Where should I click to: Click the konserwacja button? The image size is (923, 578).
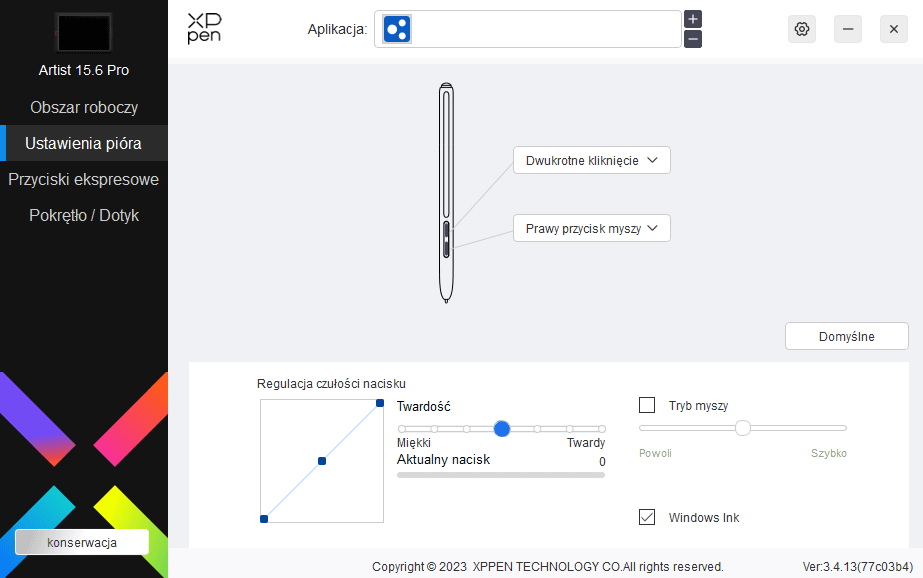click(x=82, y=542)
